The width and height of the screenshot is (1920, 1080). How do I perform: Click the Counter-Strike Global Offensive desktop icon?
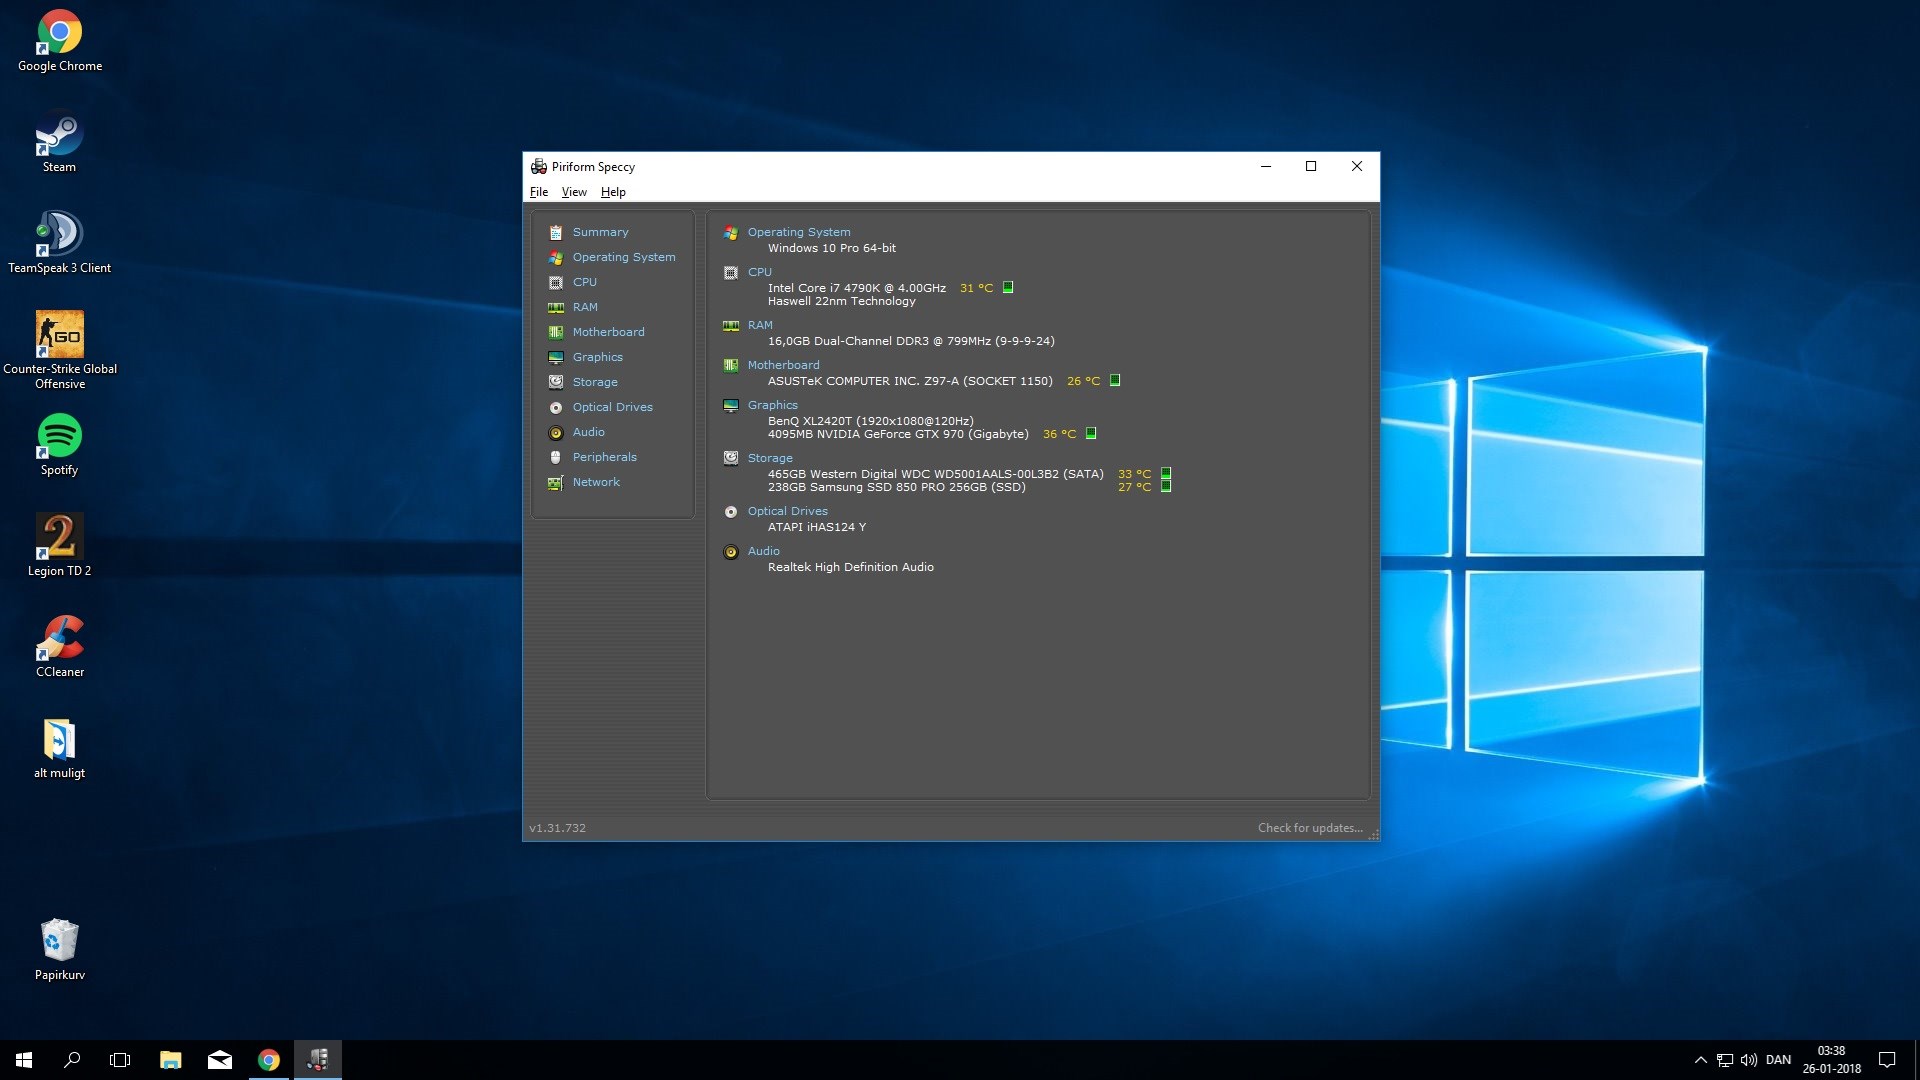(x=59, y=349)
